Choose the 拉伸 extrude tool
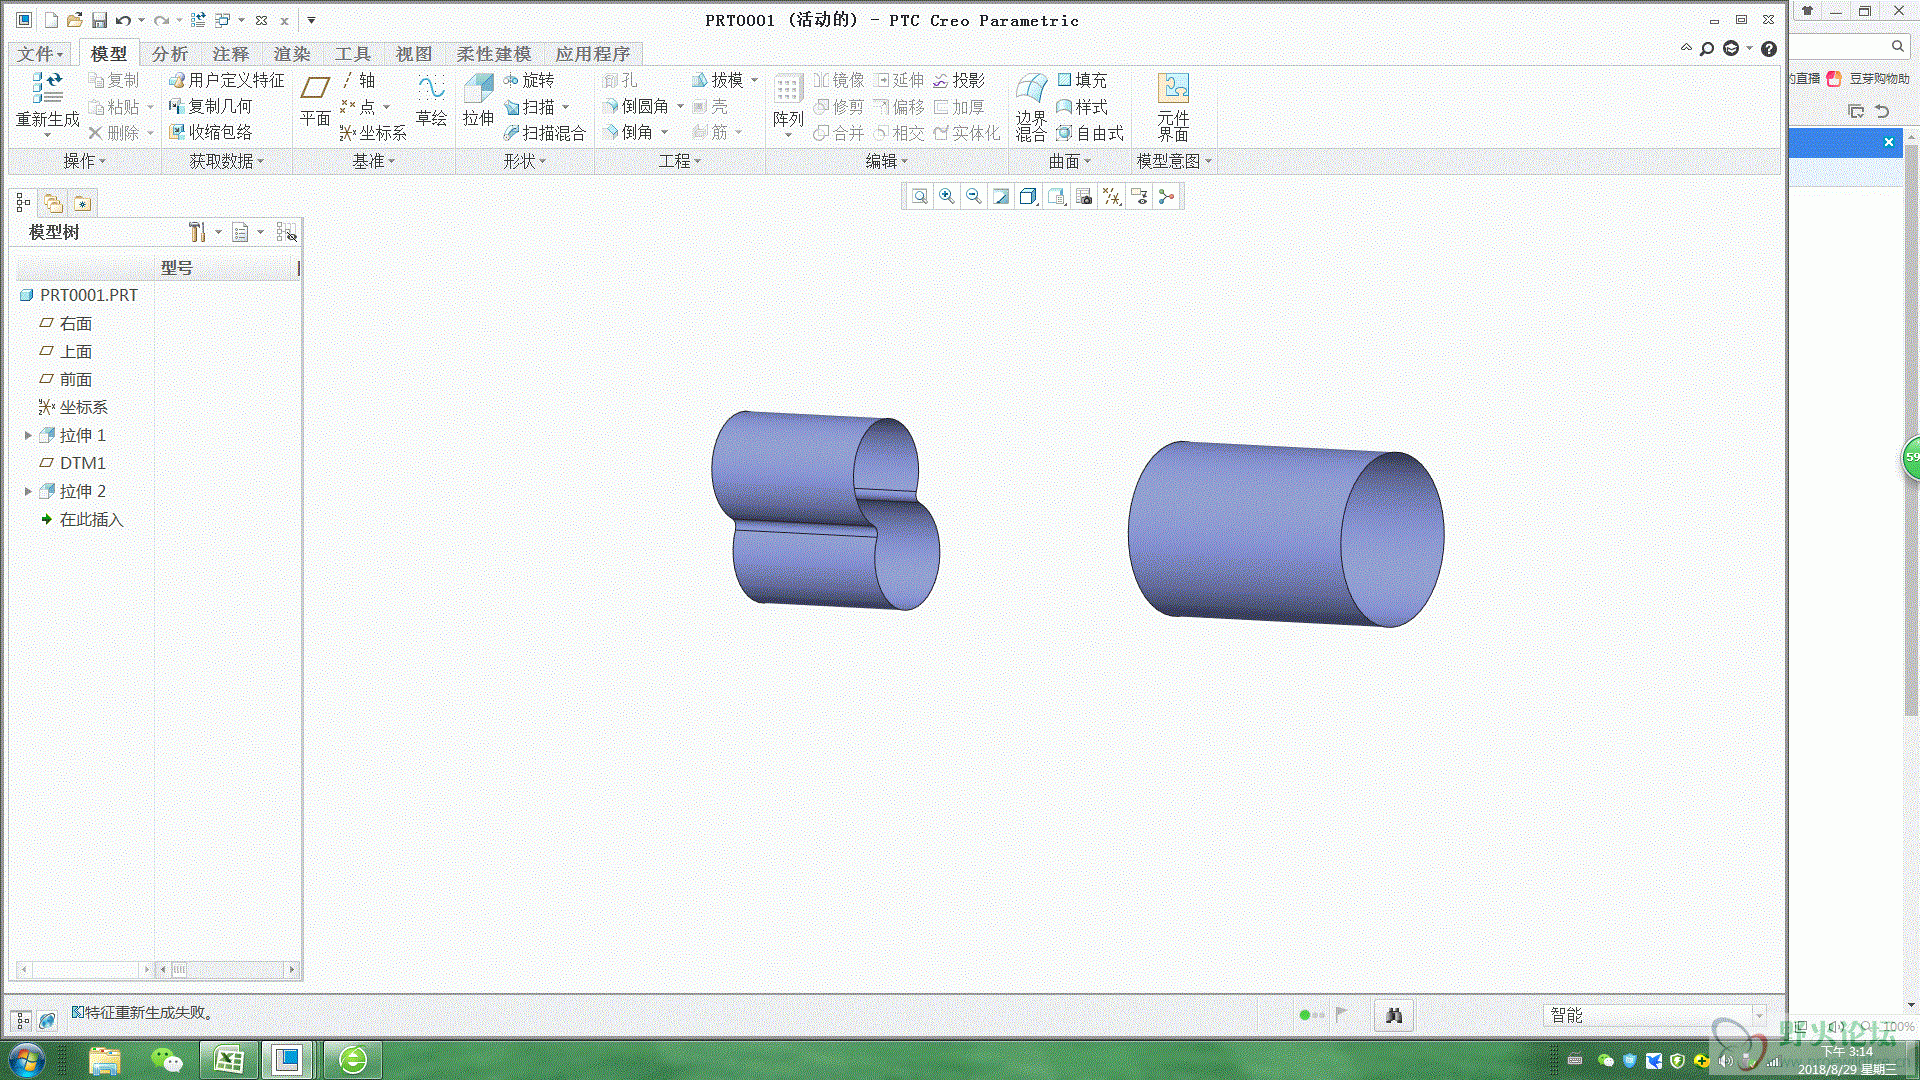 (x=478, y=100)
